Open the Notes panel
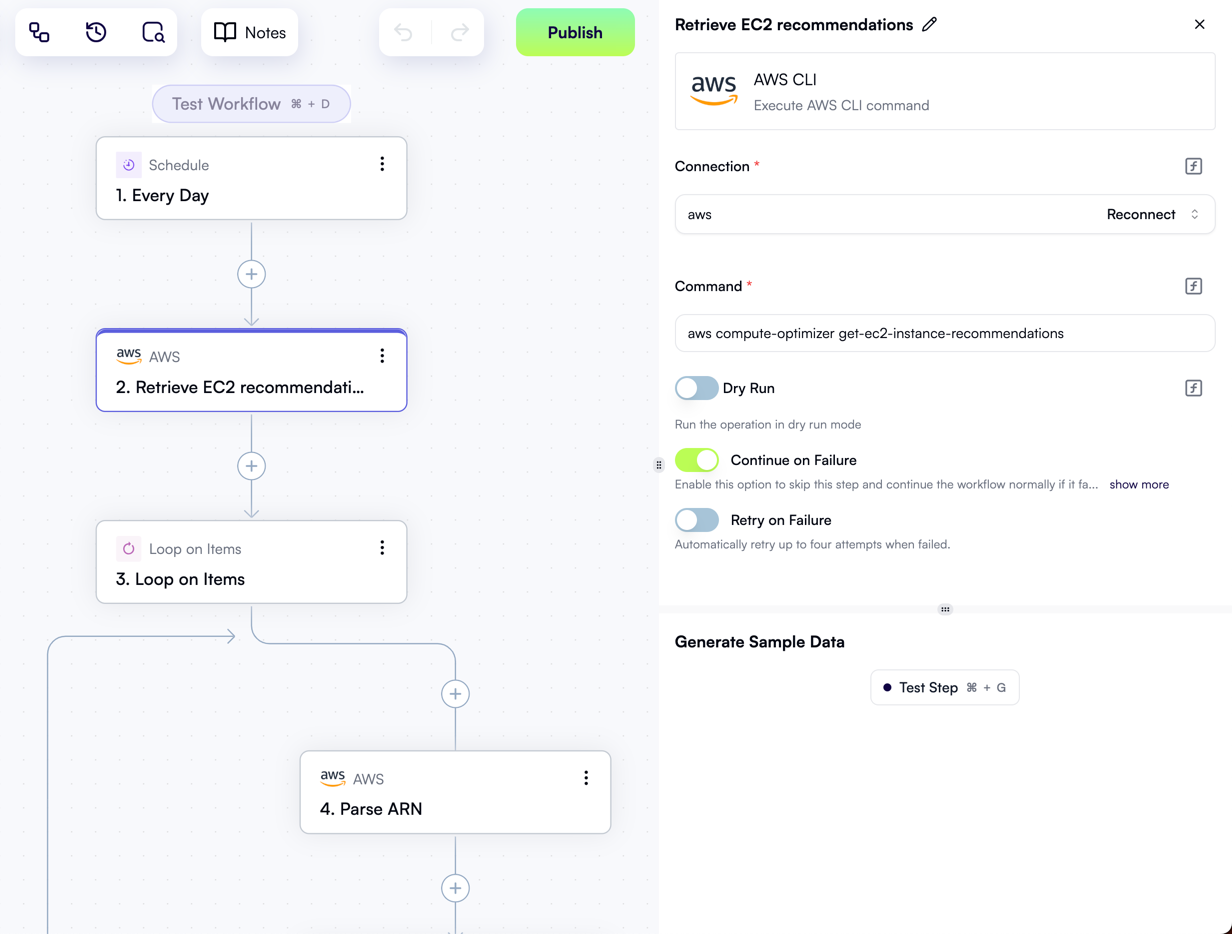Image resolution: width=1232 pixels, height=934 pixels. 250,33
